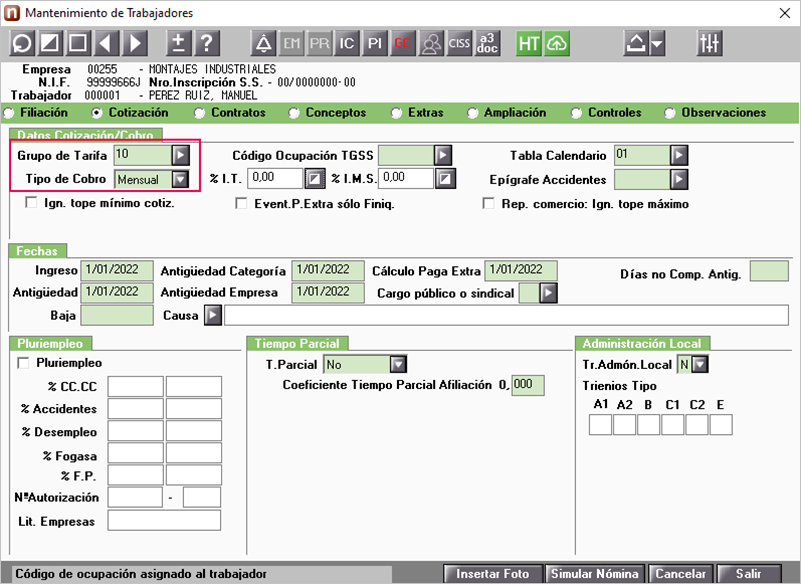Focus the Cálculo Paga Extra date field
801x584 pixels.
pos(521,270)
